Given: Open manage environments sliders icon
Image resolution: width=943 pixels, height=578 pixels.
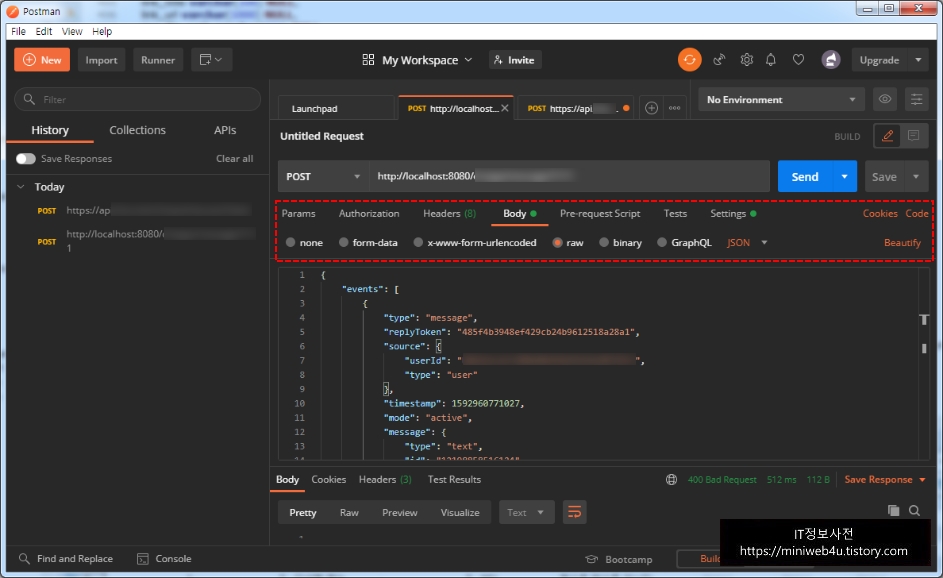Looking at the screenshot, I should [916, 99].
